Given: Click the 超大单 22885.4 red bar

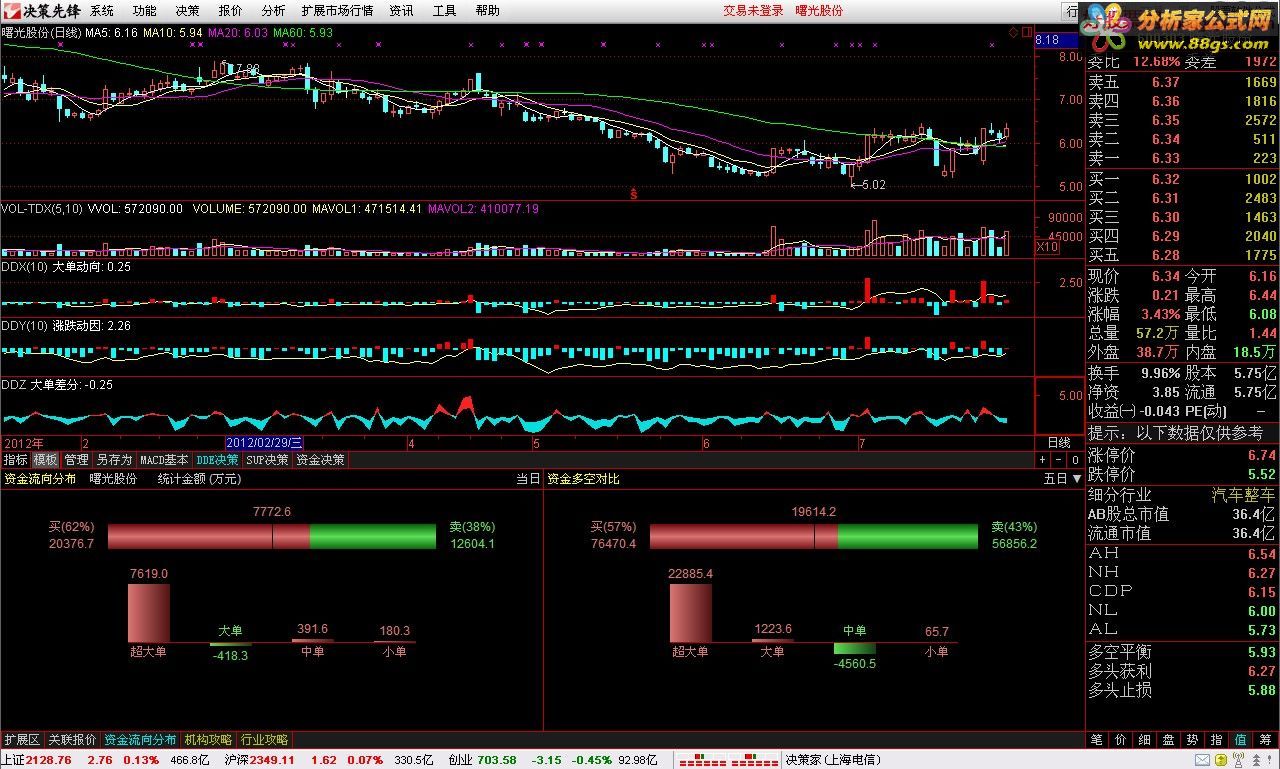Looking at the screenshot, I should [x=691, y=613].
